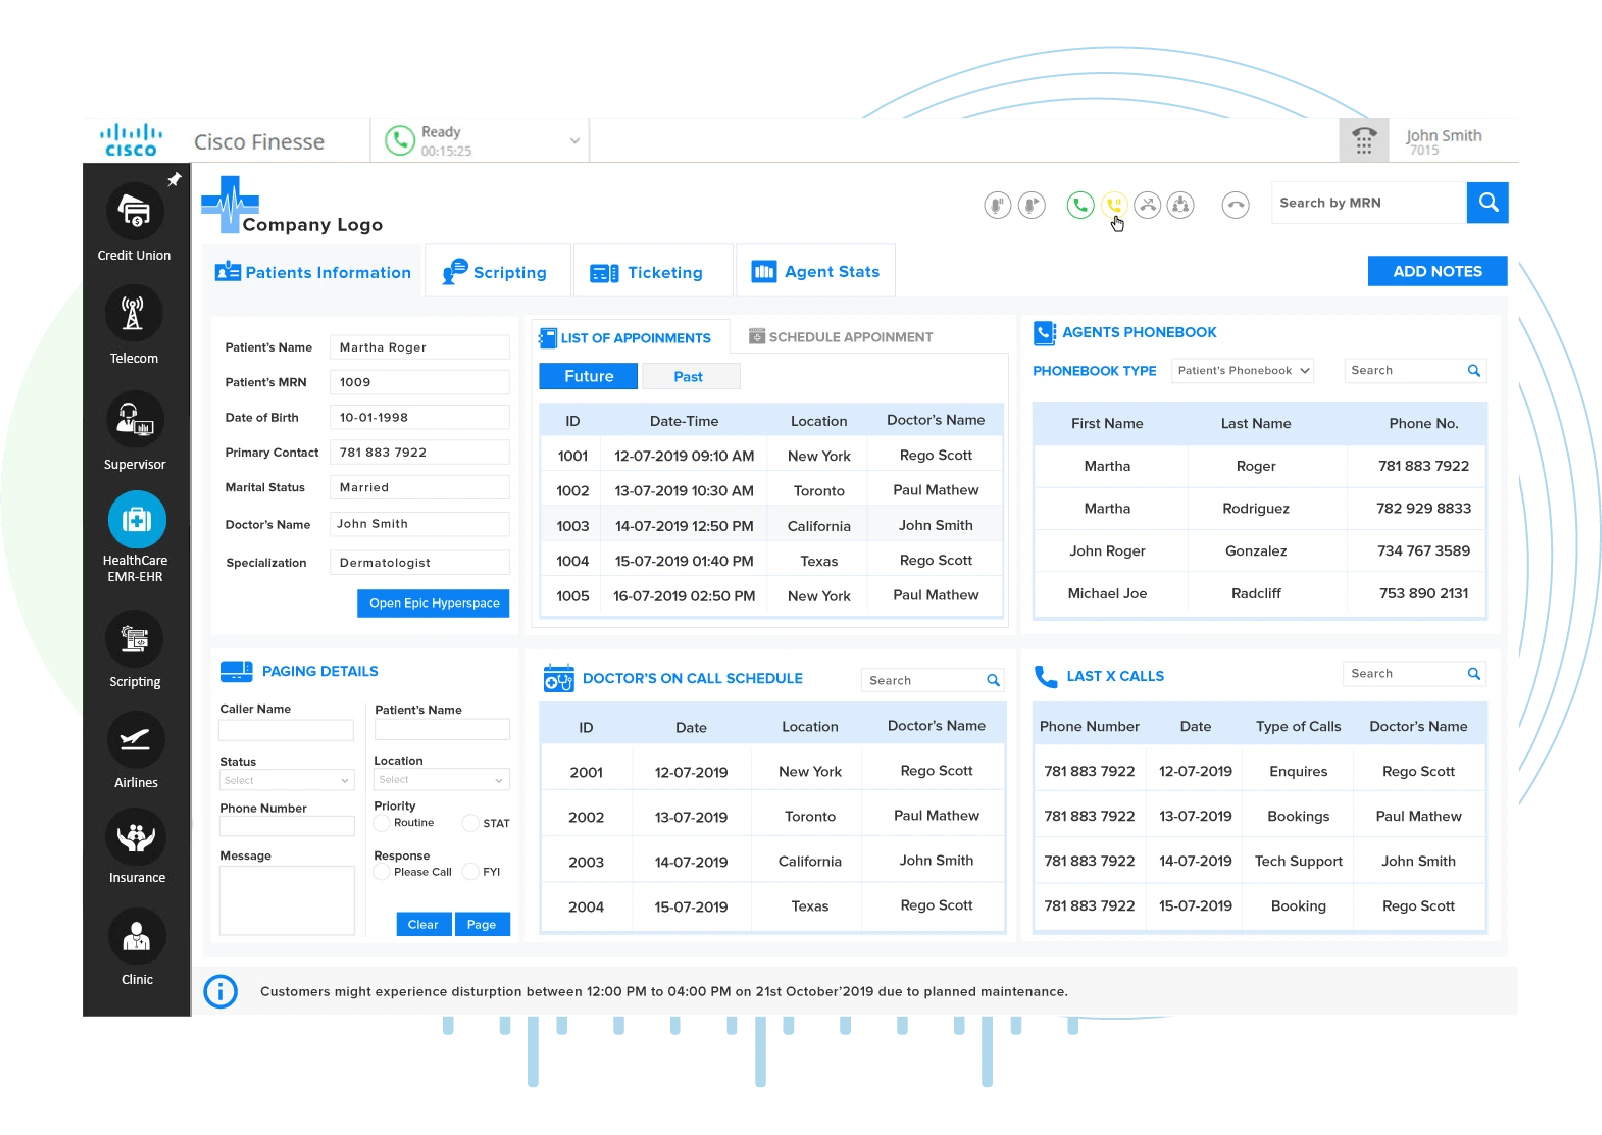This screenshot has width=1602, height=1135.
Task: Click the end call hang-up icon
Action: (1236, 205)
